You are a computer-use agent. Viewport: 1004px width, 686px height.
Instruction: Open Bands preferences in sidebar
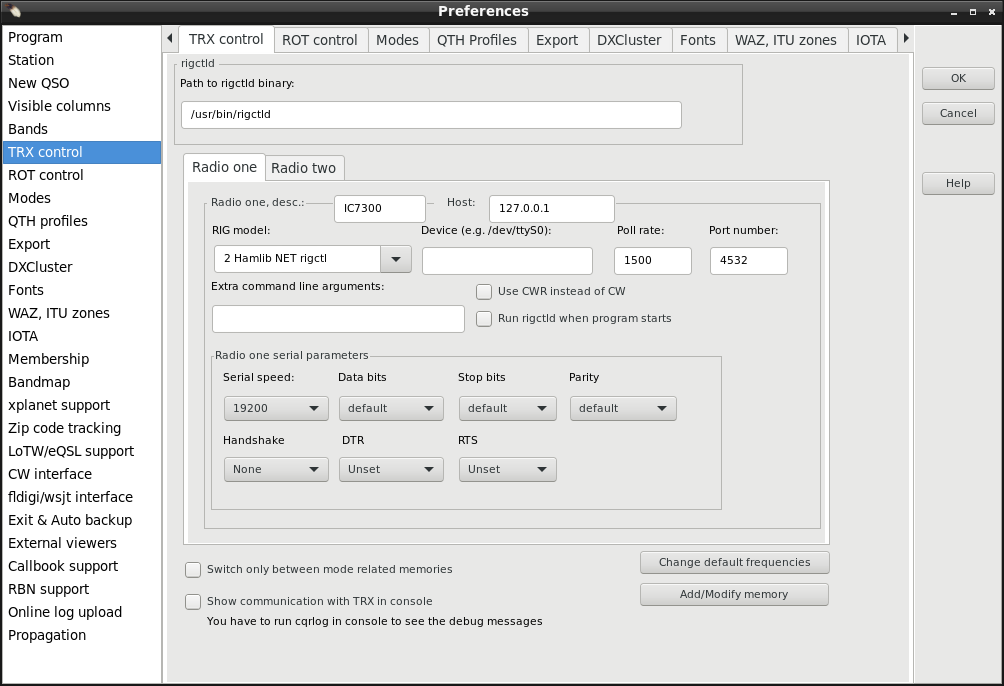pos(82,129)
